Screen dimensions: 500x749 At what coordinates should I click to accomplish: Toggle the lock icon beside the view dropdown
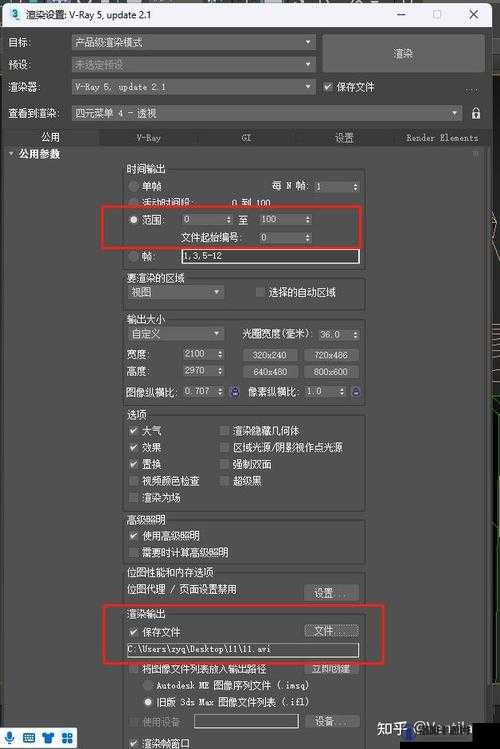pos(476,113)
